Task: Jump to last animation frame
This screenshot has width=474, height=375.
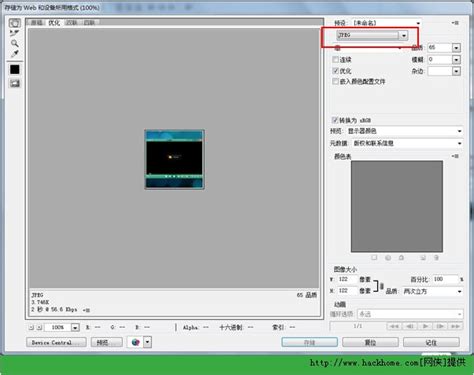Action: pos(456,326)
